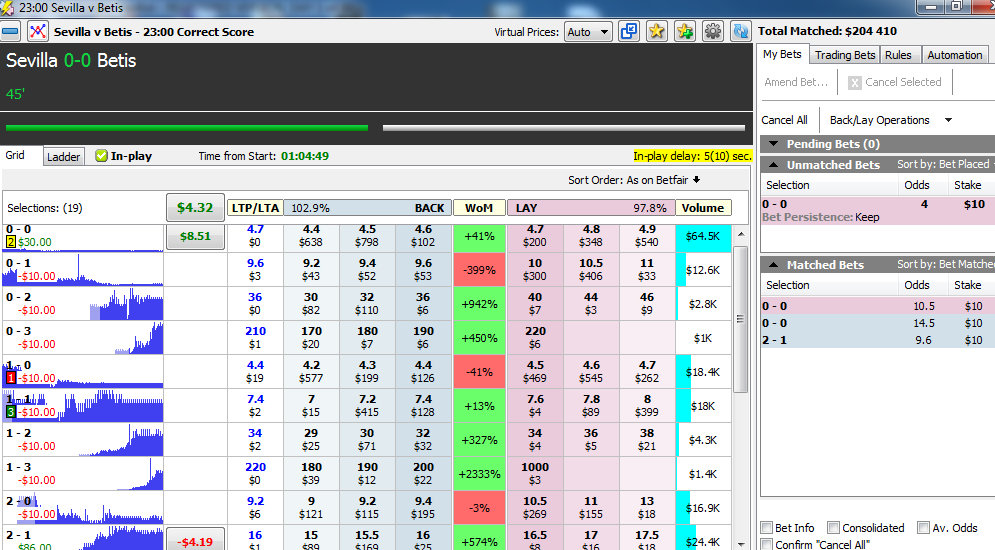Click the green $4.32 profit button

tap(195, 208)
